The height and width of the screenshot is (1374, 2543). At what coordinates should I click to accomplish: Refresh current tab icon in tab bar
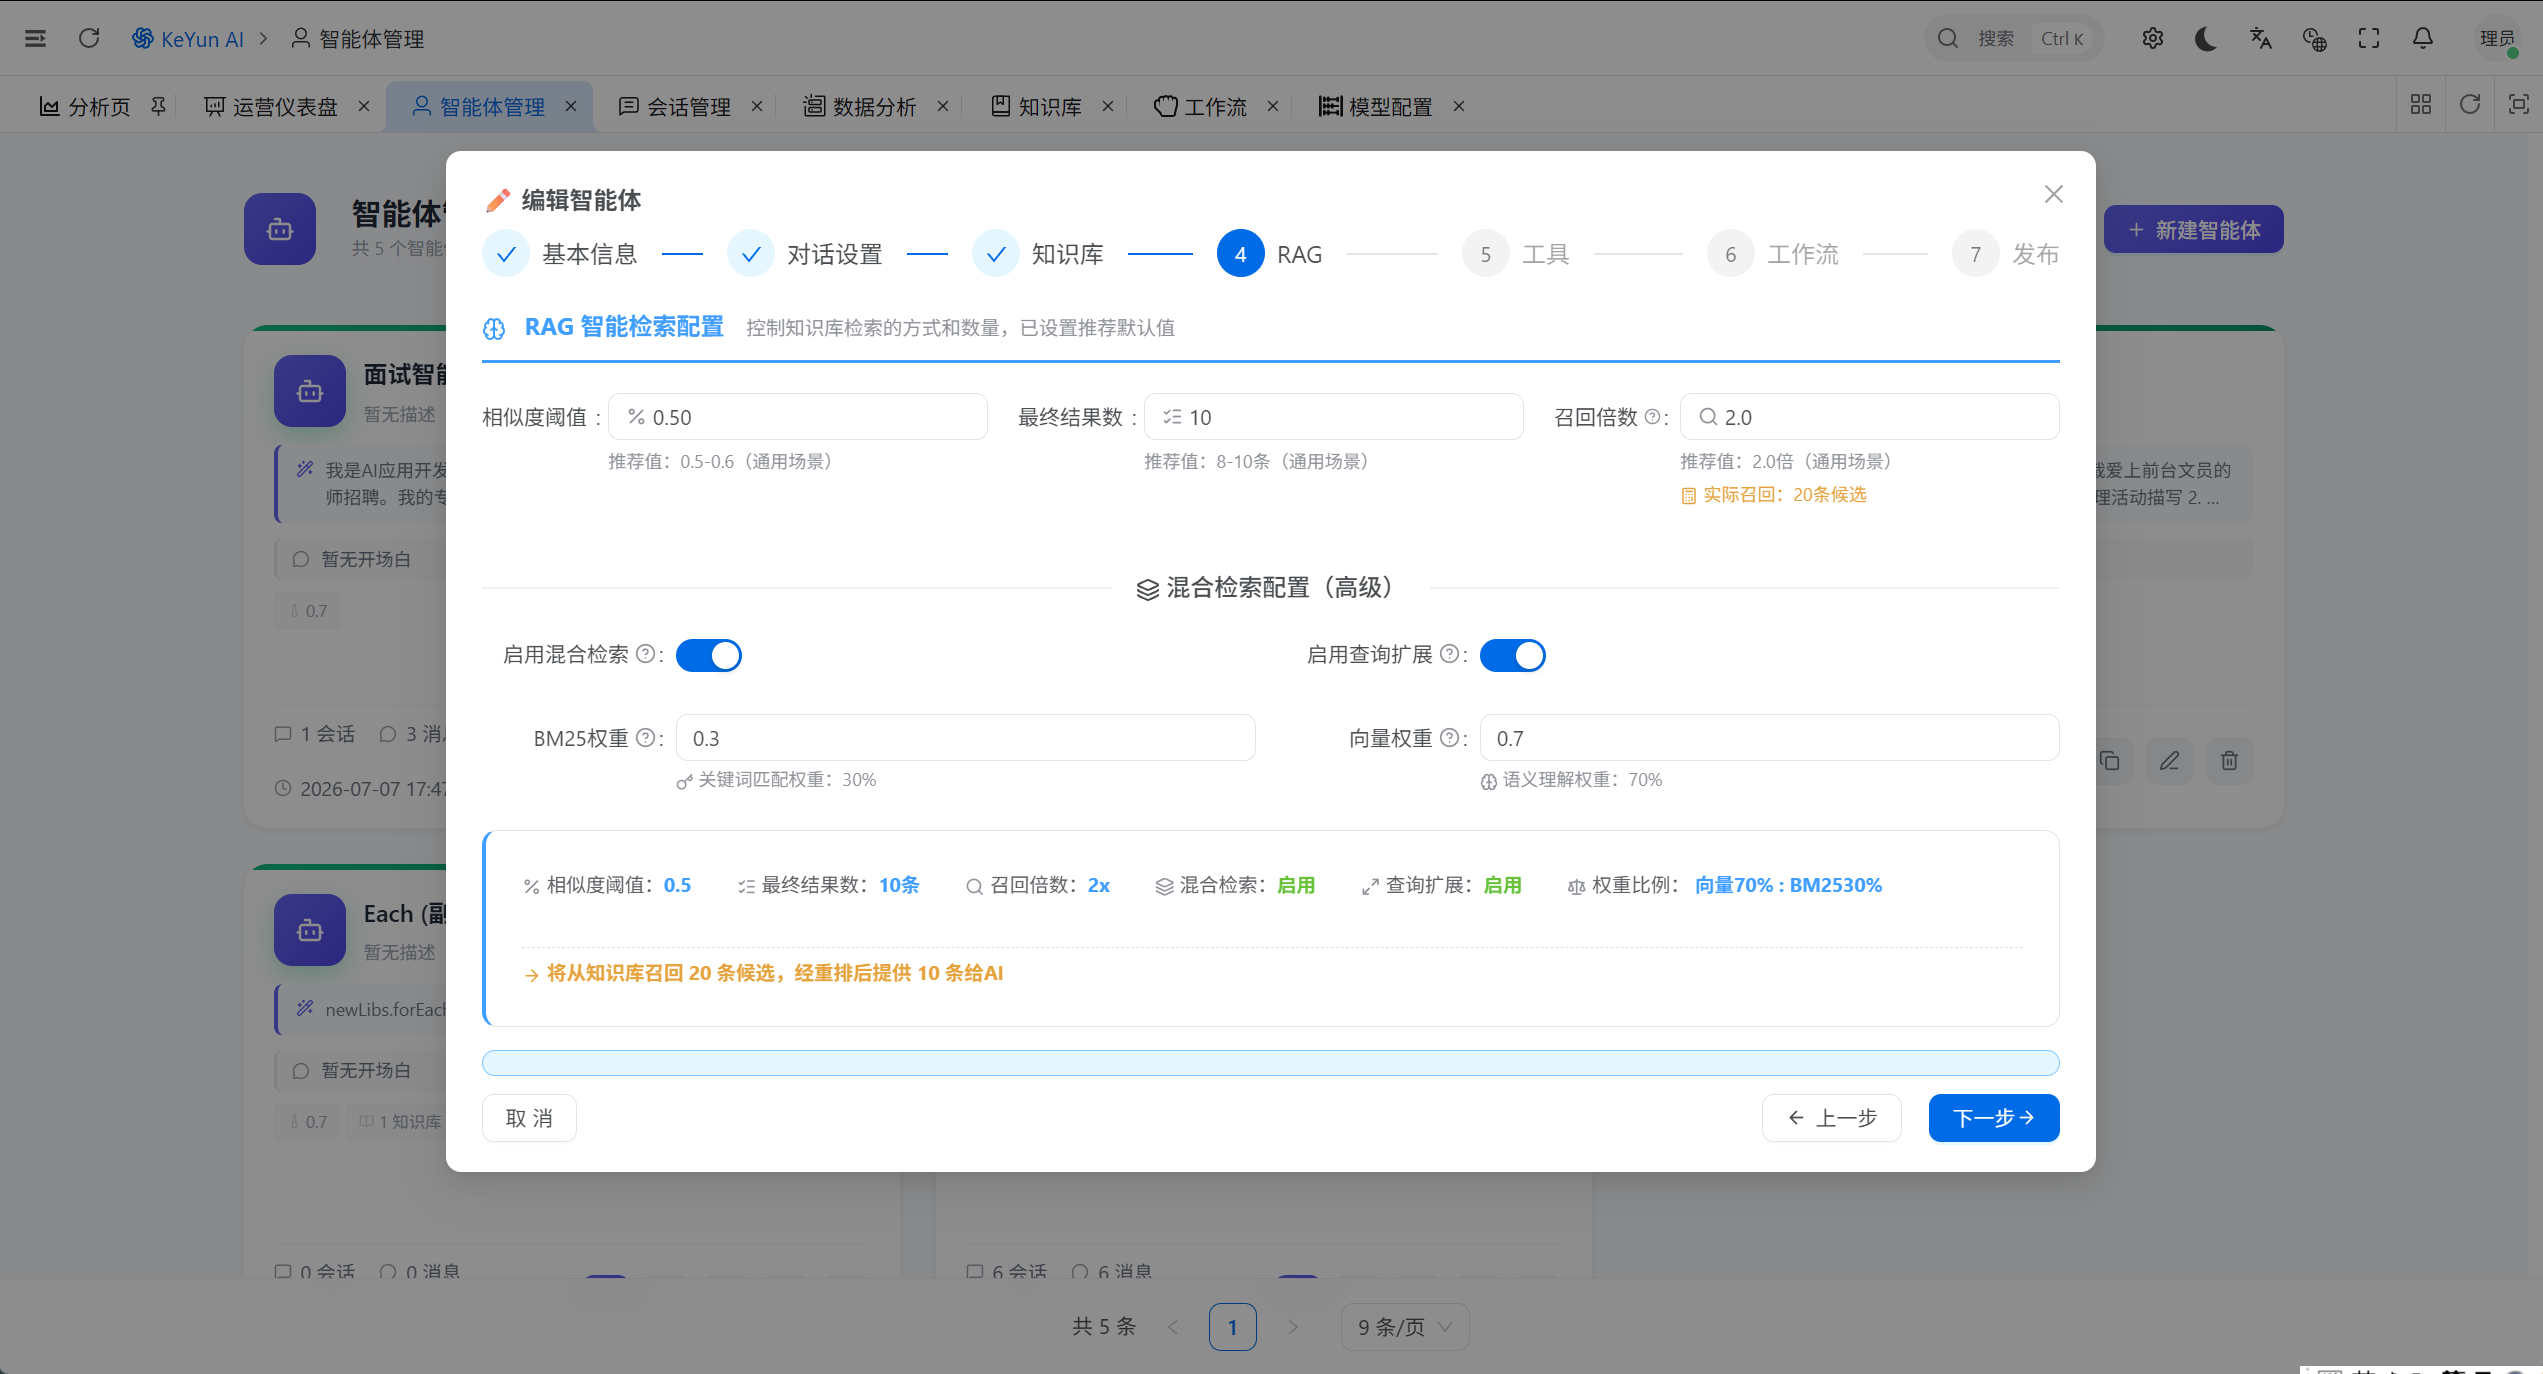[x=2470, y=105]
